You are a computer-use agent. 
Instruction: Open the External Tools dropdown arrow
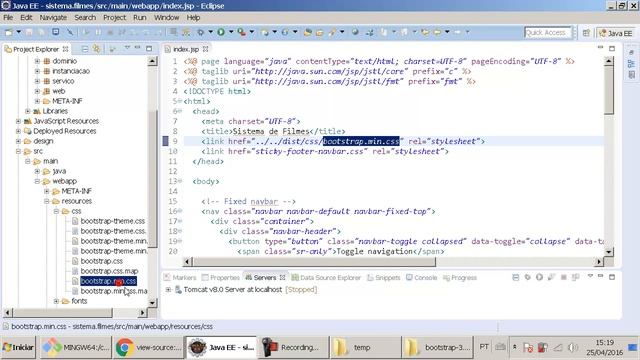click(252, 32)
